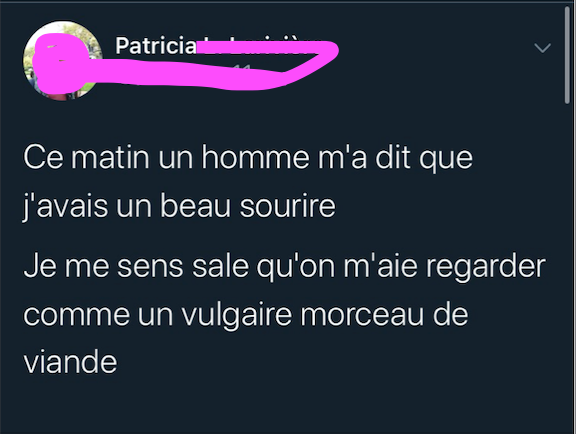Screen dimensions: 576x434
Task: Click the tweet line starting "Ce matin"
Action: tap(248, 158)
